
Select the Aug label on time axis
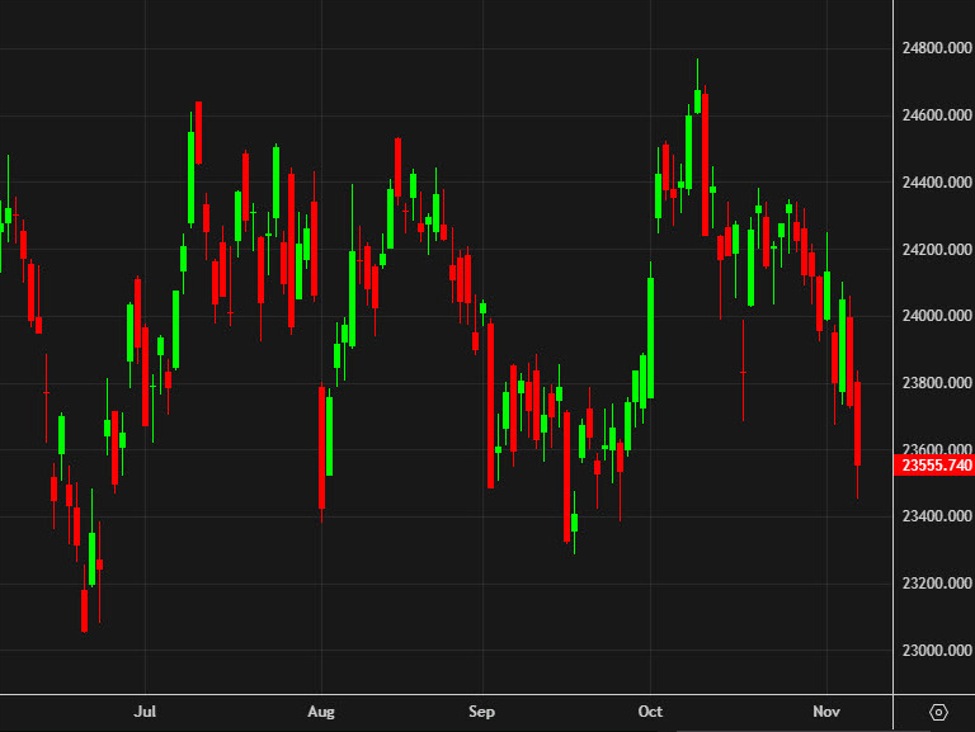[321, 711]
